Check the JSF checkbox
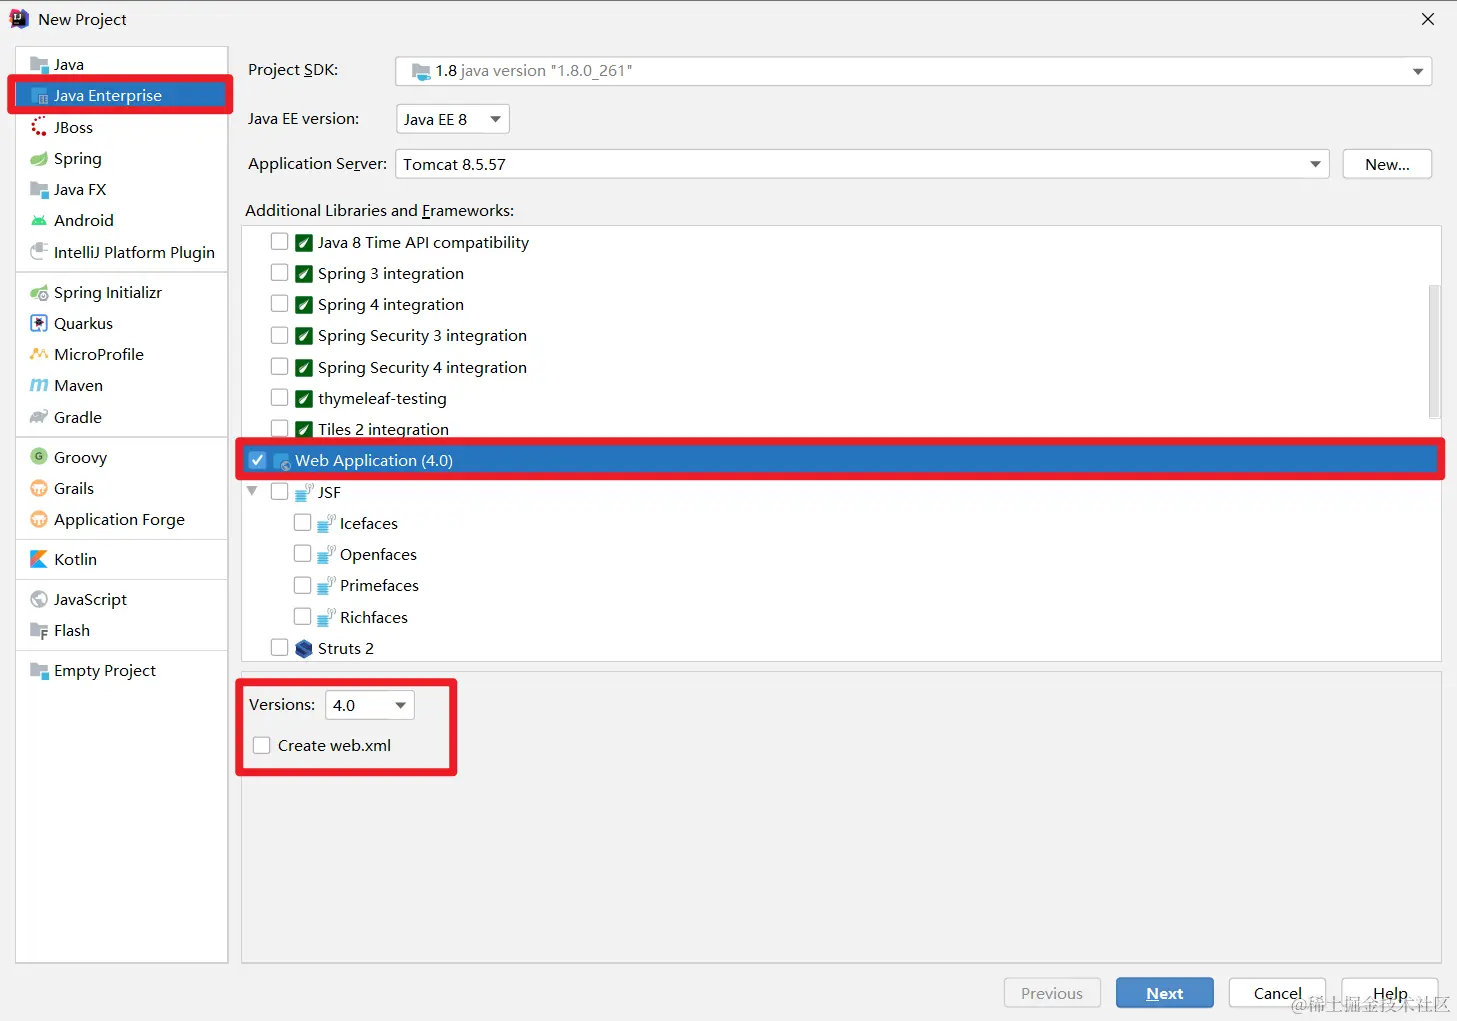This screenshot has height=1021, width=1457. (x=280, y=492)
